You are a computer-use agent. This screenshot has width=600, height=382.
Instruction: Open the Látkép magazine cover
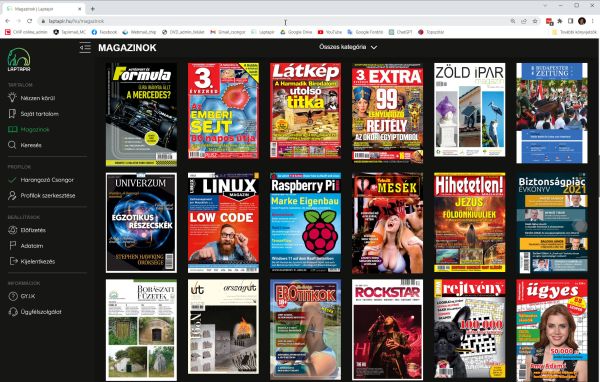tap(305, 111)
